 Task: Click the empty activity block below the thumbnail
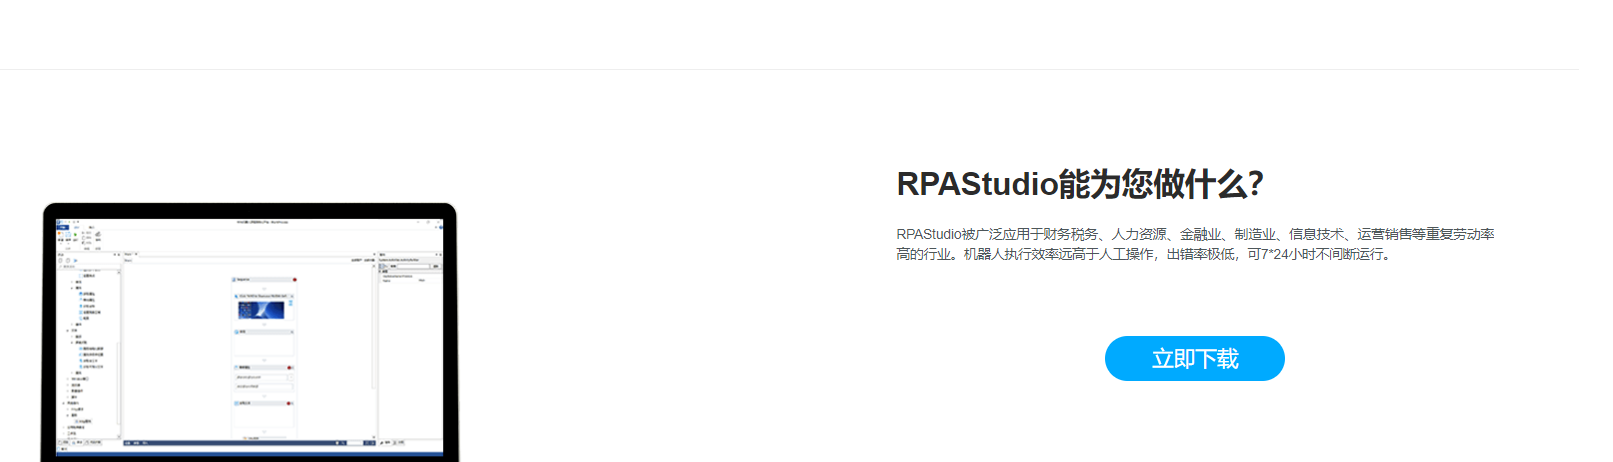pyautogui.click(x=263, y=343)
